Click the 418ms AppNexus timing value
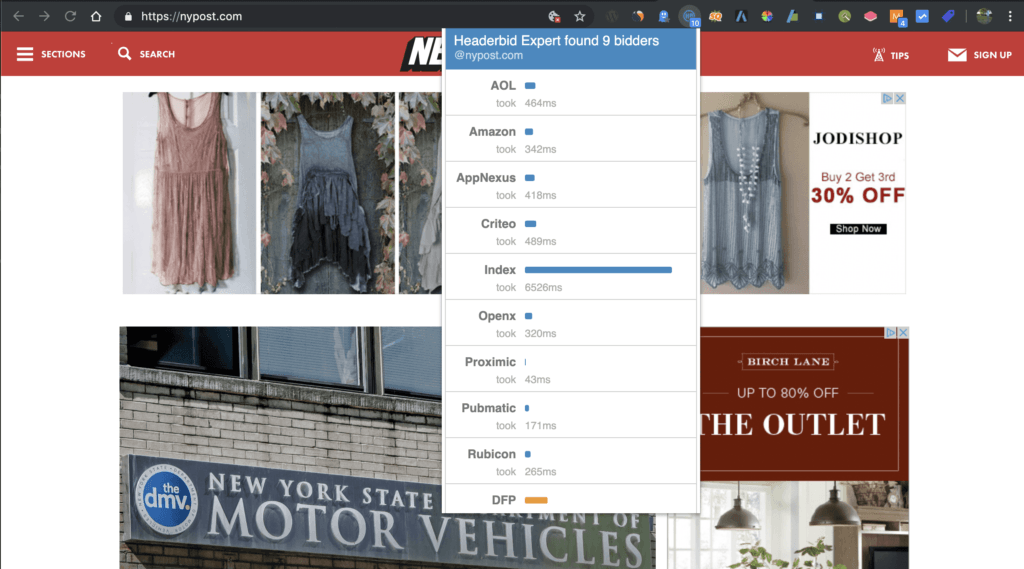The image size is (1024, 569). tap(541, 195)
